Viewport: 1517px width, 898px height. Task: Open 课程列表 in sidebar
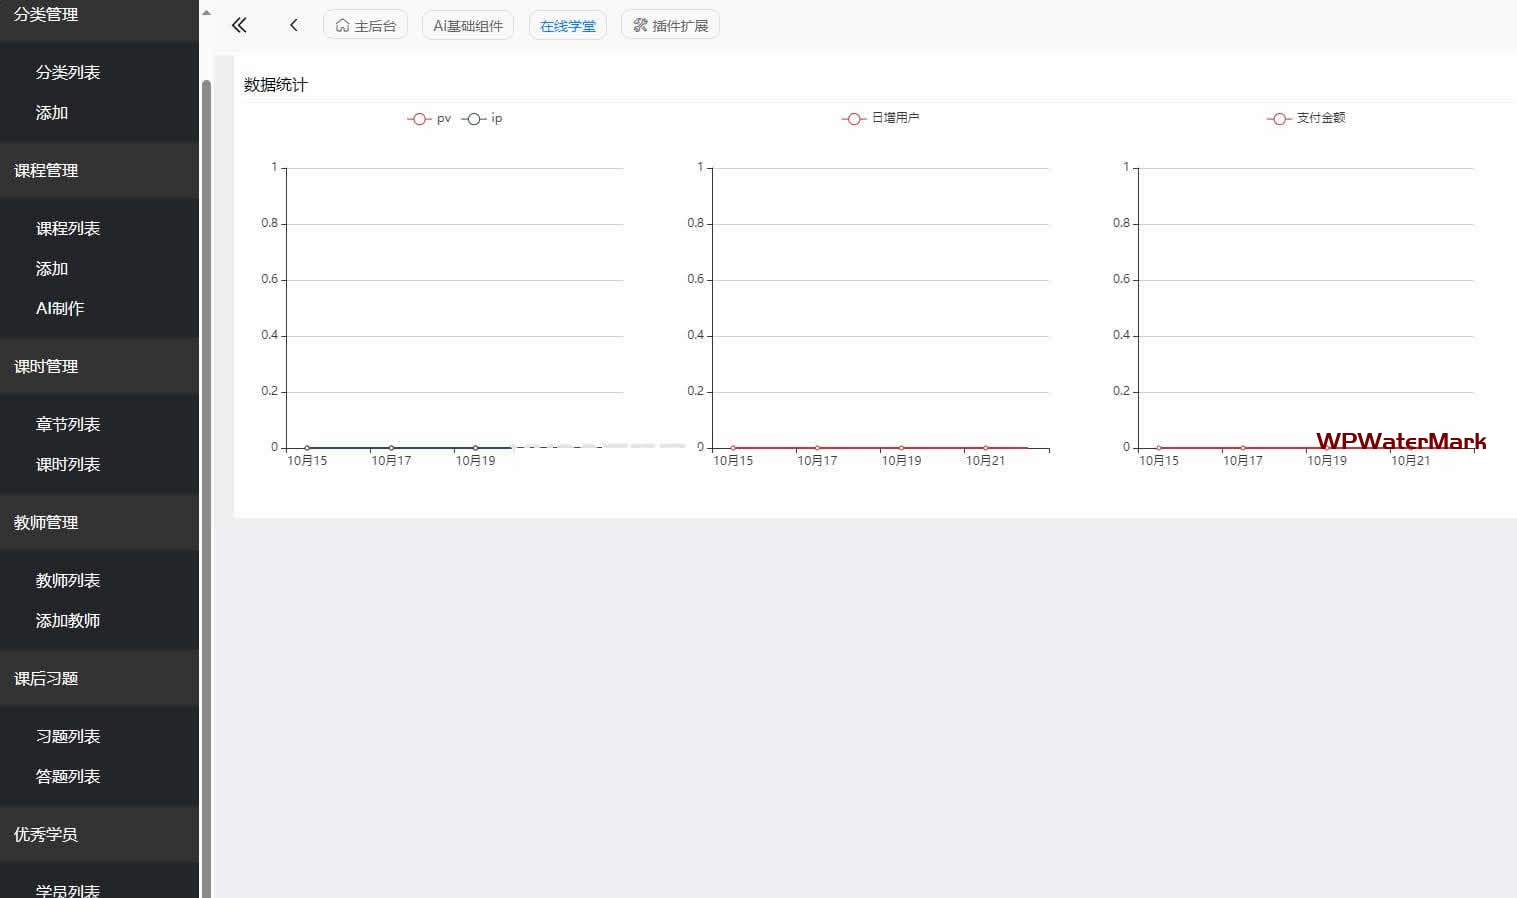(68, 228)
